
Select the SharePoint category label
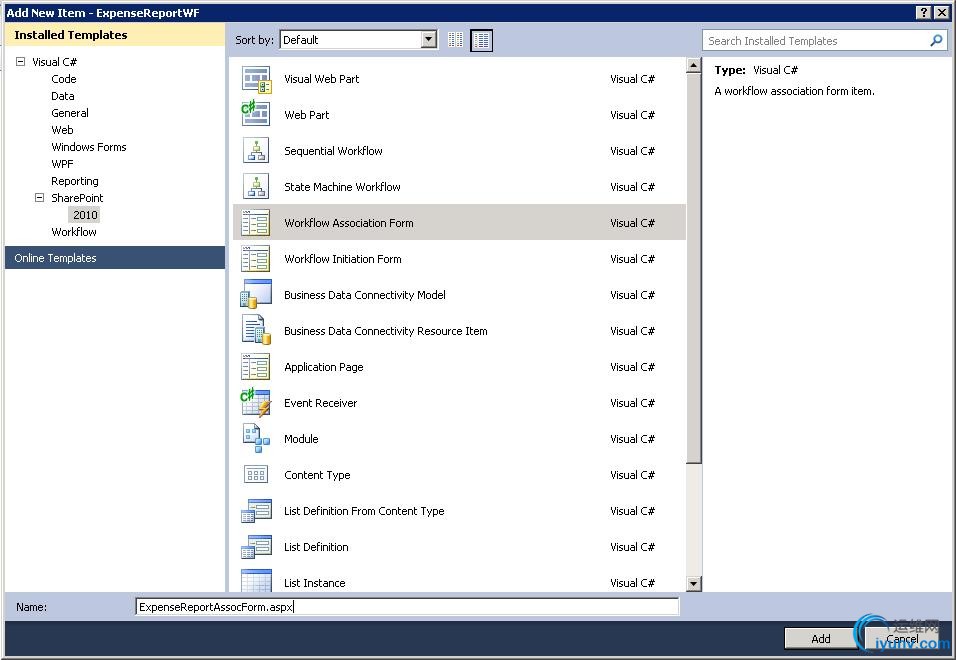(x=77, y=198)
